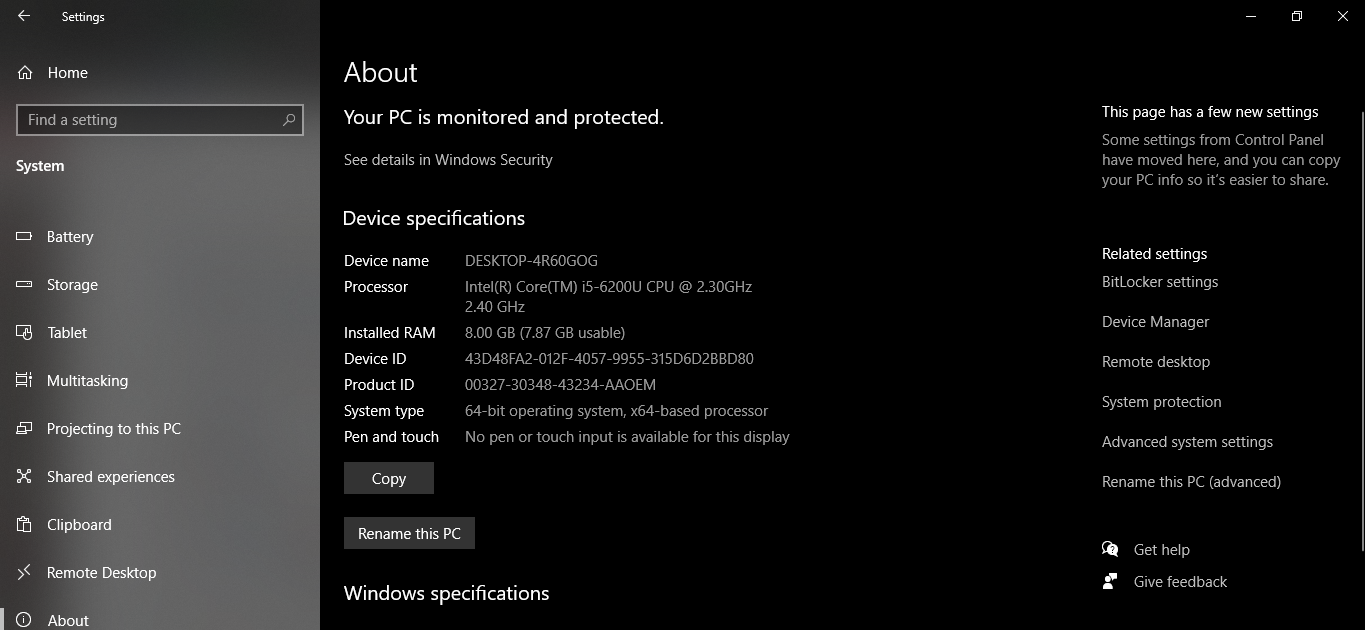The height and width of the screenshot is (630, 1365).
Task: Open System protection settings
Action: [x=1161, y=401]
